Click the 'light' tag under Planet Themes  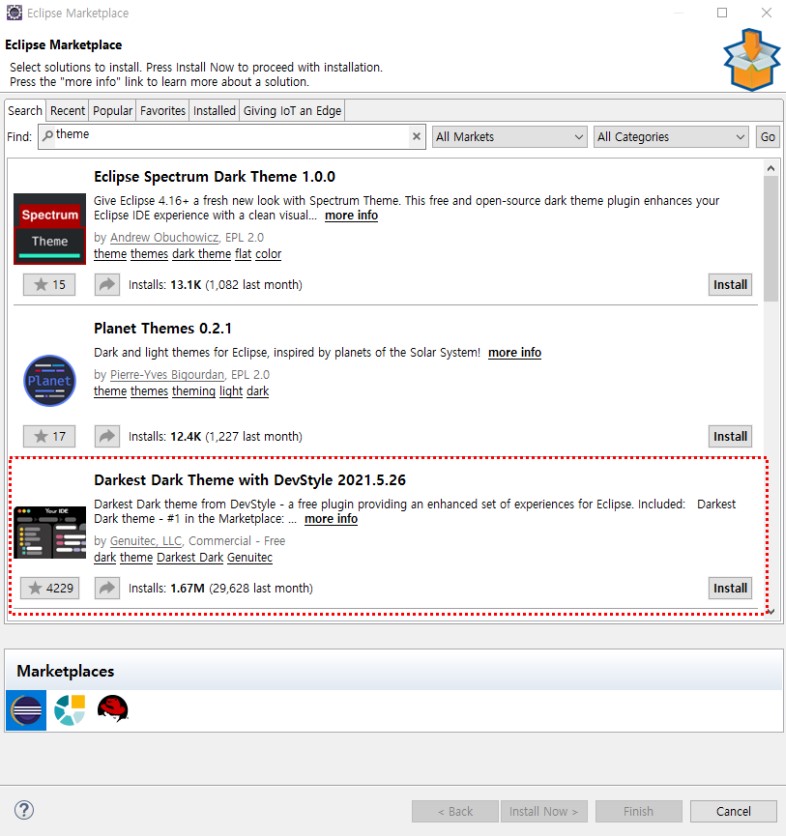coord(231,391)
